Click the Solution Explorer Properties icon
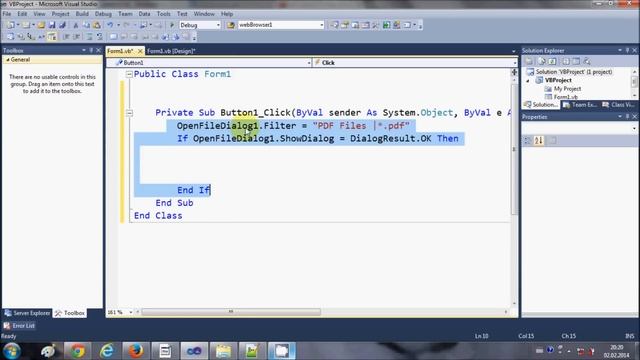640x360 pixels. (x=529, y=61)
